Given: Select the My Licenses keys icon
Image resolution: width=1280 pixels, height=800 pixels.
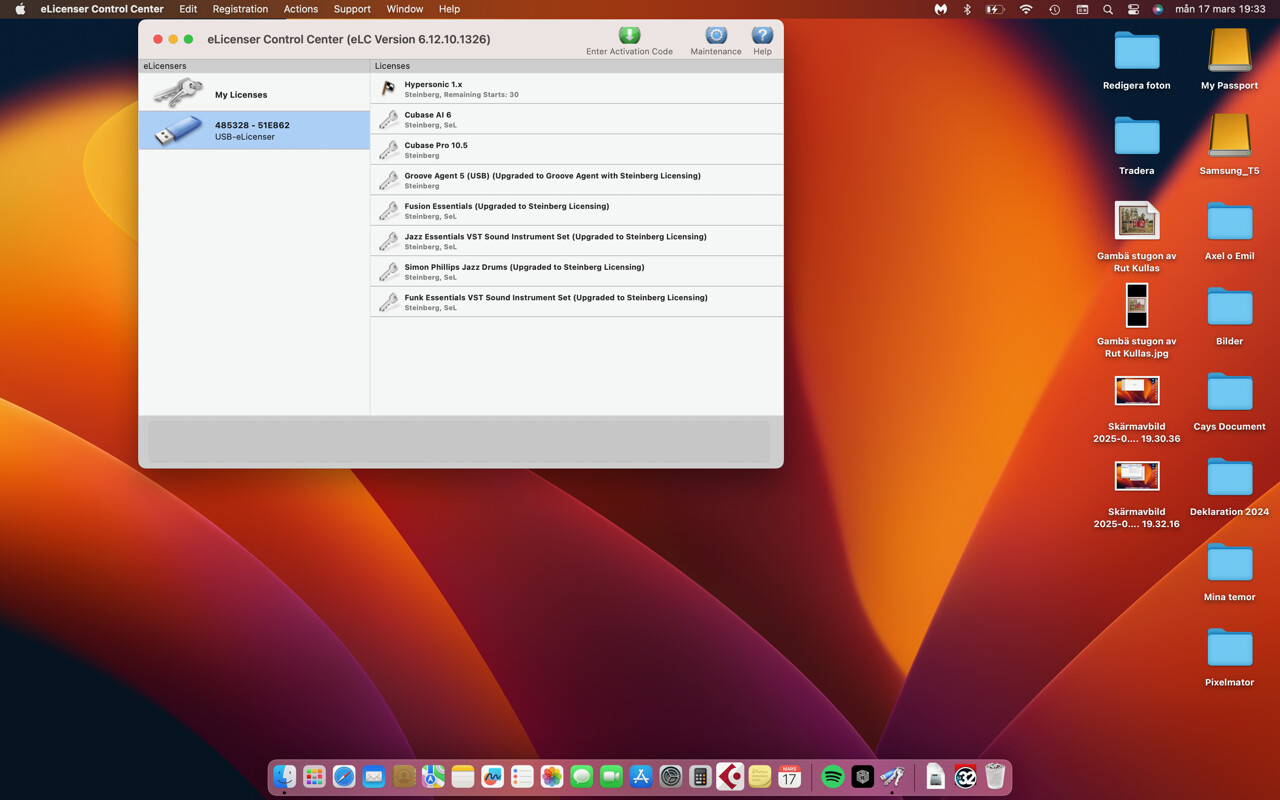Looking at the screenshot, I should point(178,94).
